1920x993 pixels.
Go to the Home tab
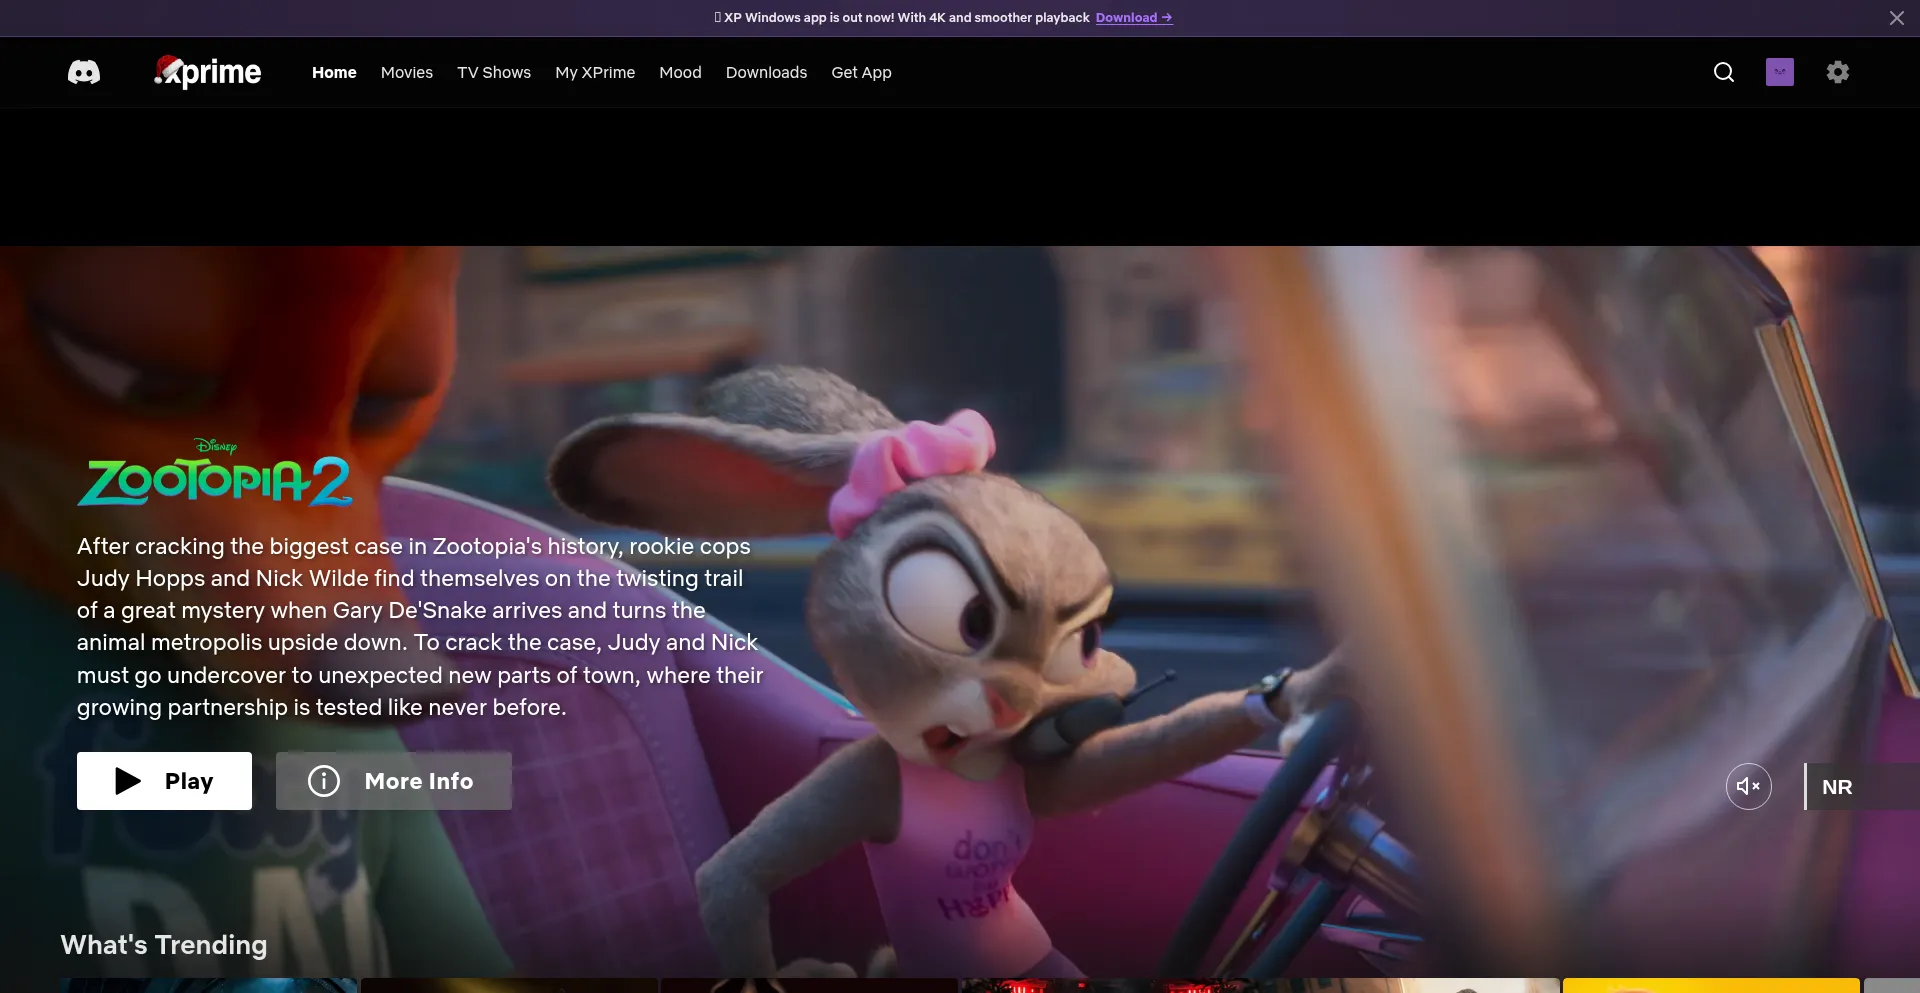pyautogui.click(x=334, y=72)
